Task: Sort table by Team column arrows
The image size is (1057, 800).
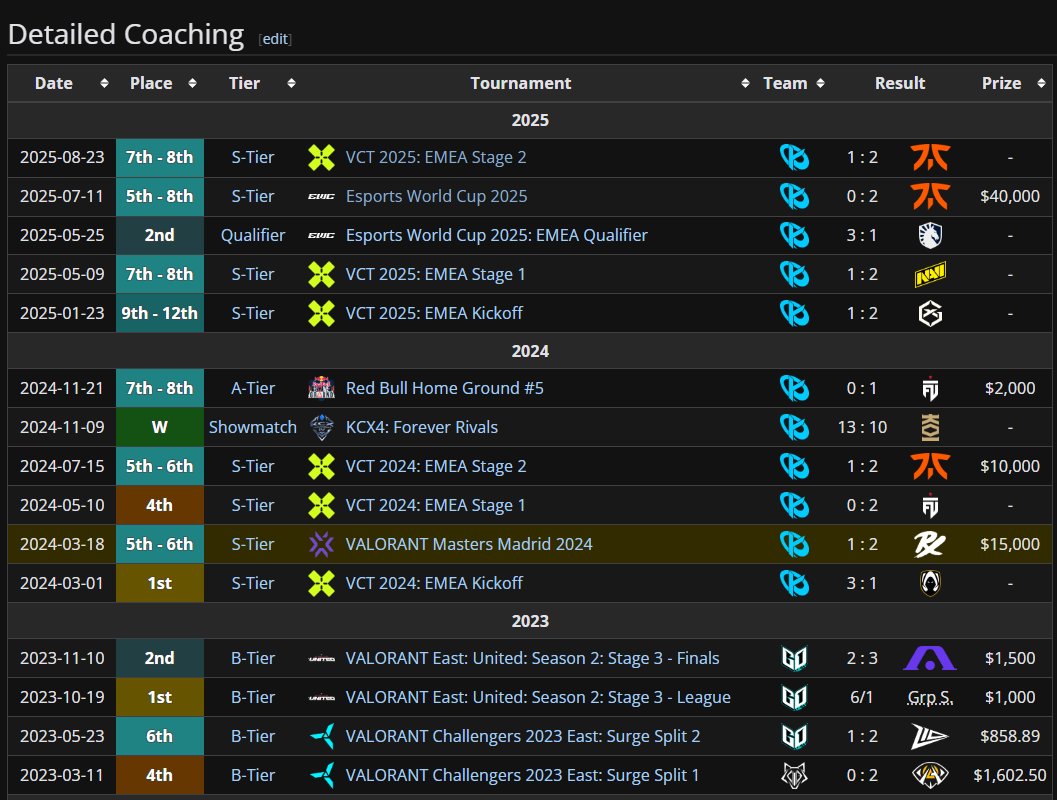Action: coord(820,83)
